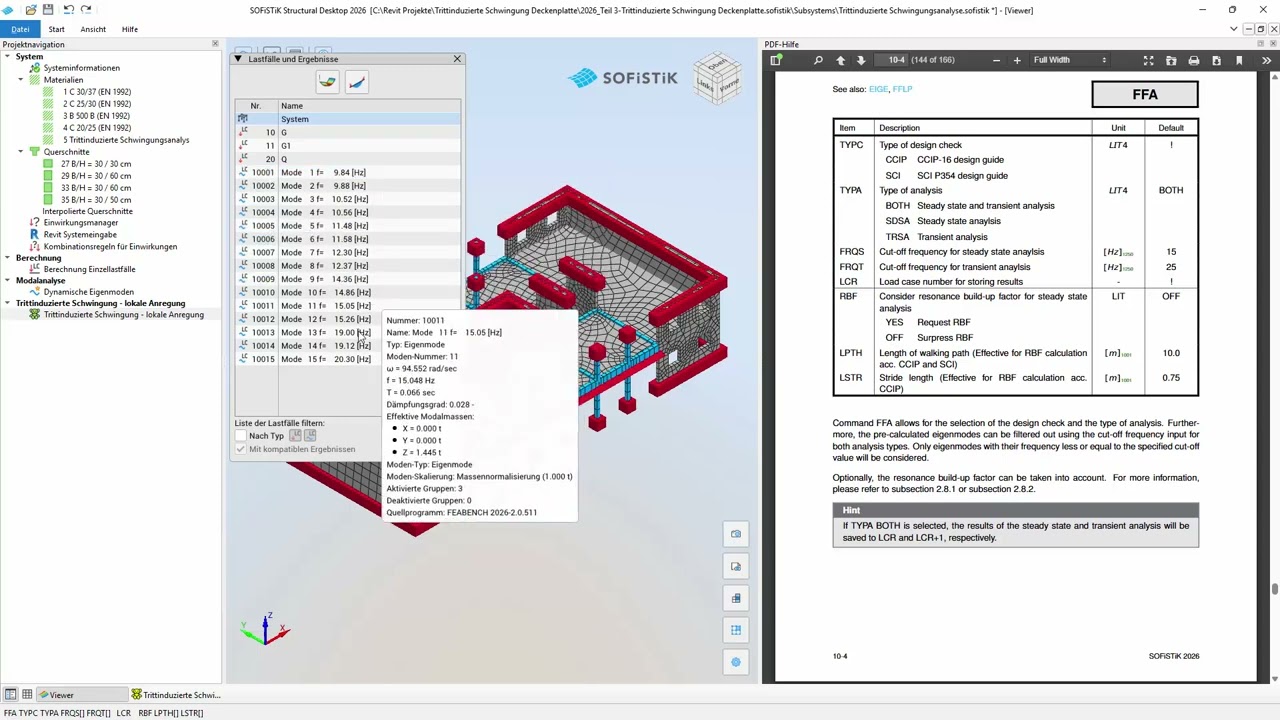The width and height of the screenshot is (1280, 720).
Task: Click the PDF bookmark view icon
Action: click(x=1239, y=60)
